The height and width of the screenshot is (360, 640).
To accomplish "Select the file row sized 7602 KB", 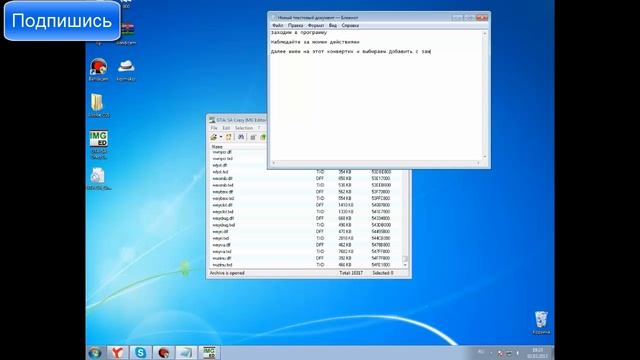I will (306, 251).
